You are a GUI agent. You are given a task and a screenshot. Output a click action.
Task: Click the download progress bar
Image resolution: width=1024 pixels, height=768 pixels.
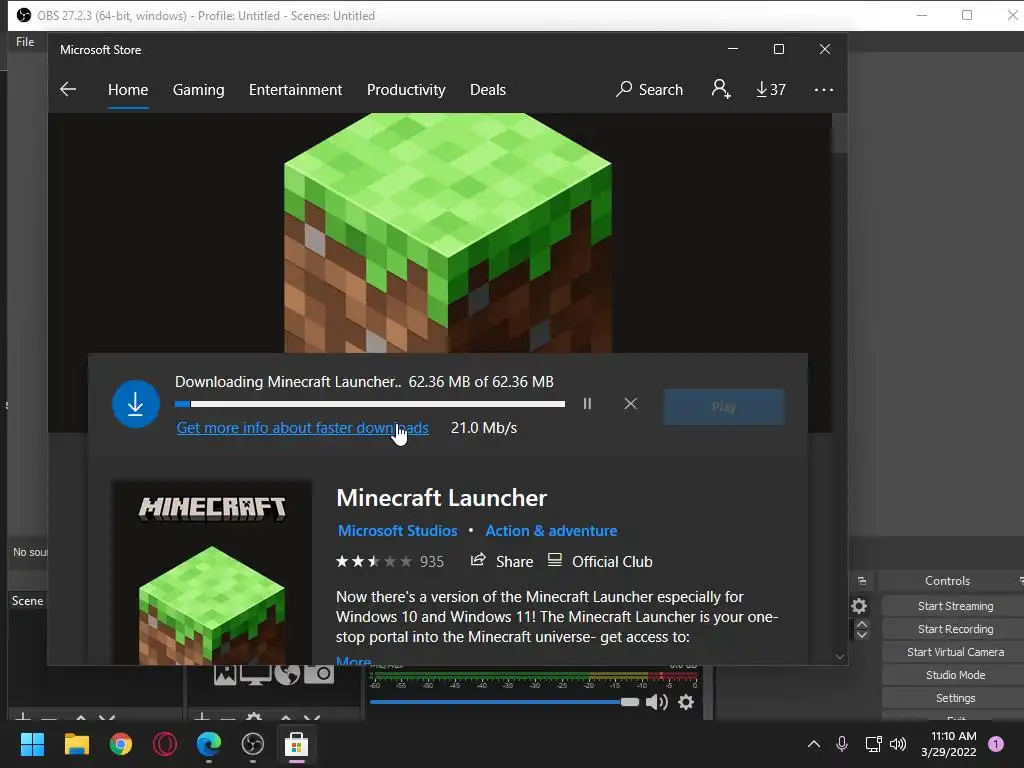pyautogui.click(x=370, y=404)
